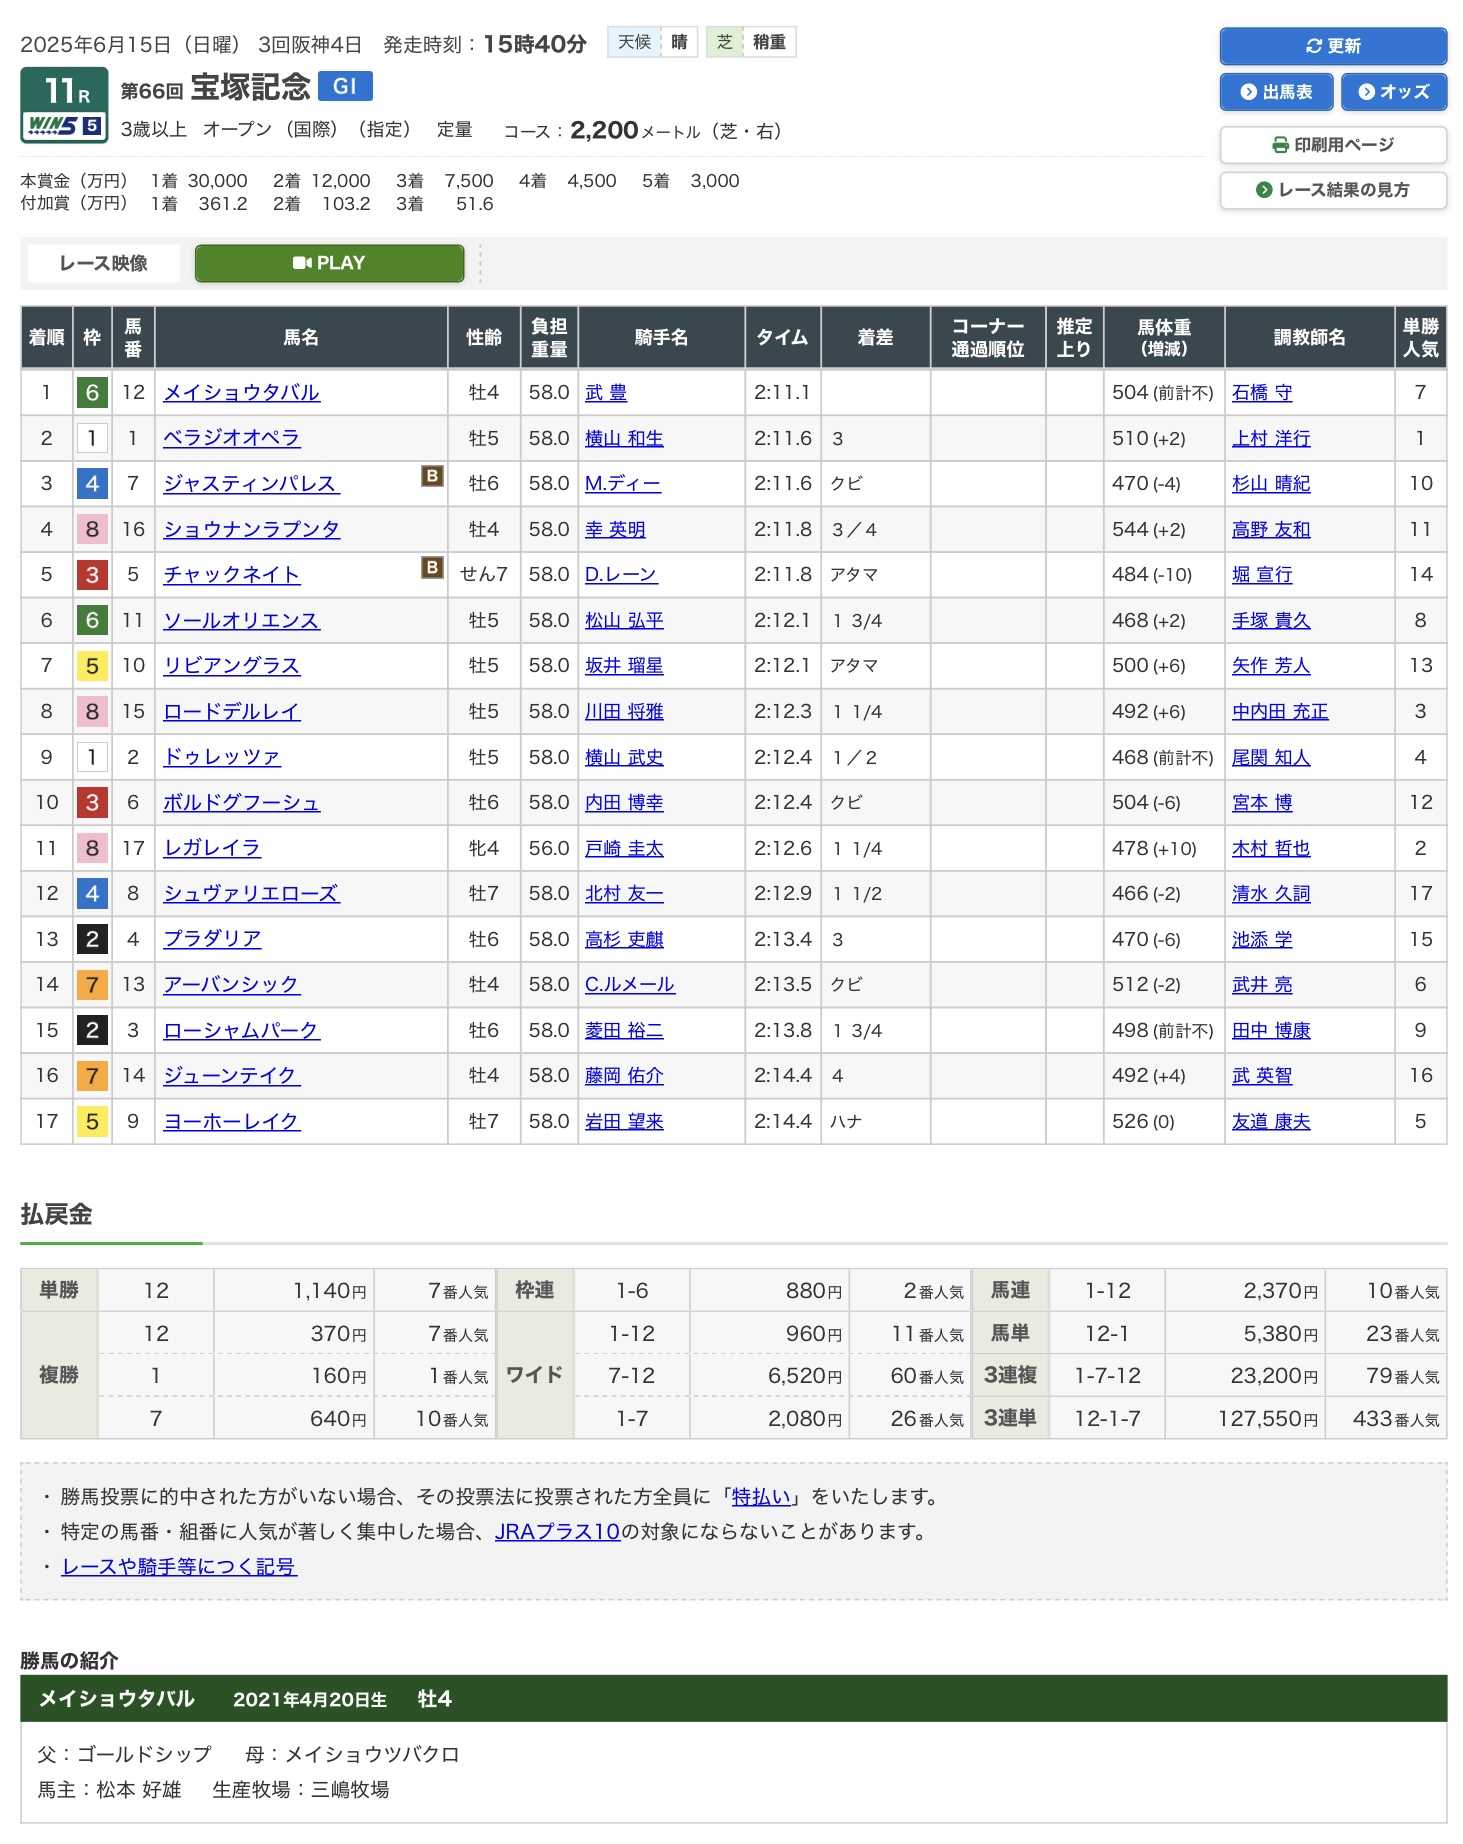The height and width of the screenshot is (1844, 1463).
Task: Open jockey 武 豊 profile
Action: (606, 393)
